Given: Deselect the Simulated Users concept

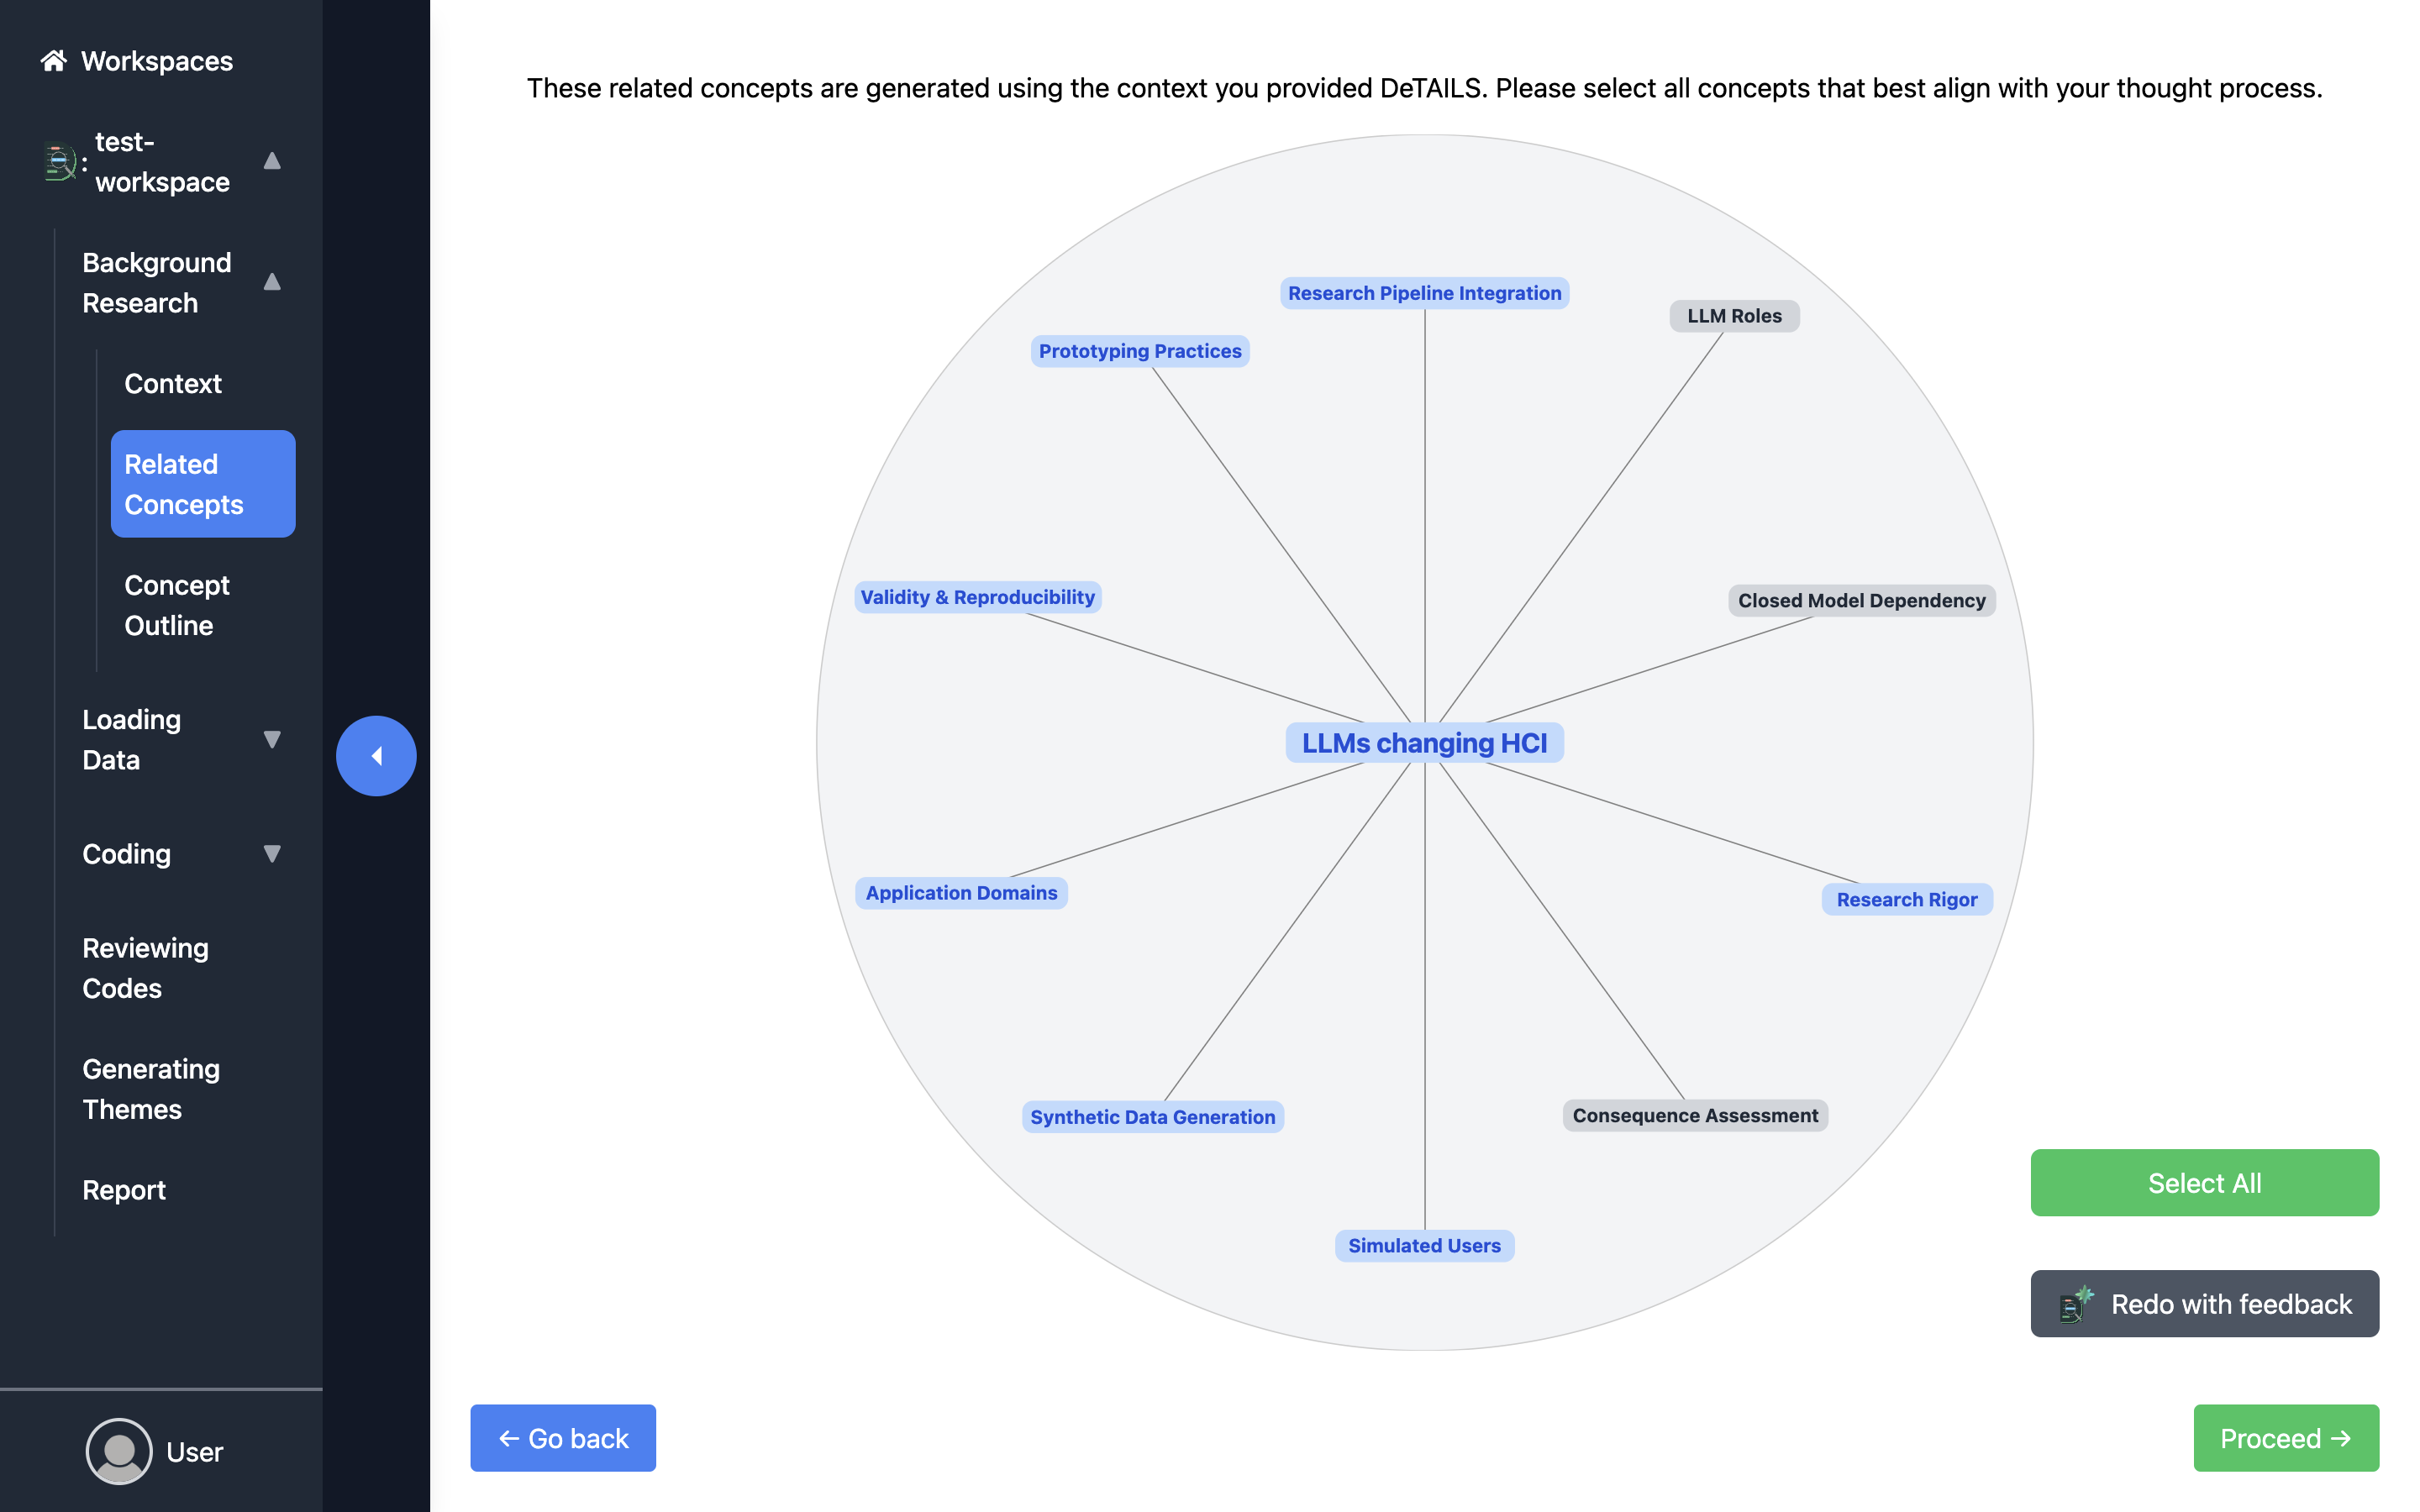Looking at the screenshot, I should click(x=1424, y=1246).
